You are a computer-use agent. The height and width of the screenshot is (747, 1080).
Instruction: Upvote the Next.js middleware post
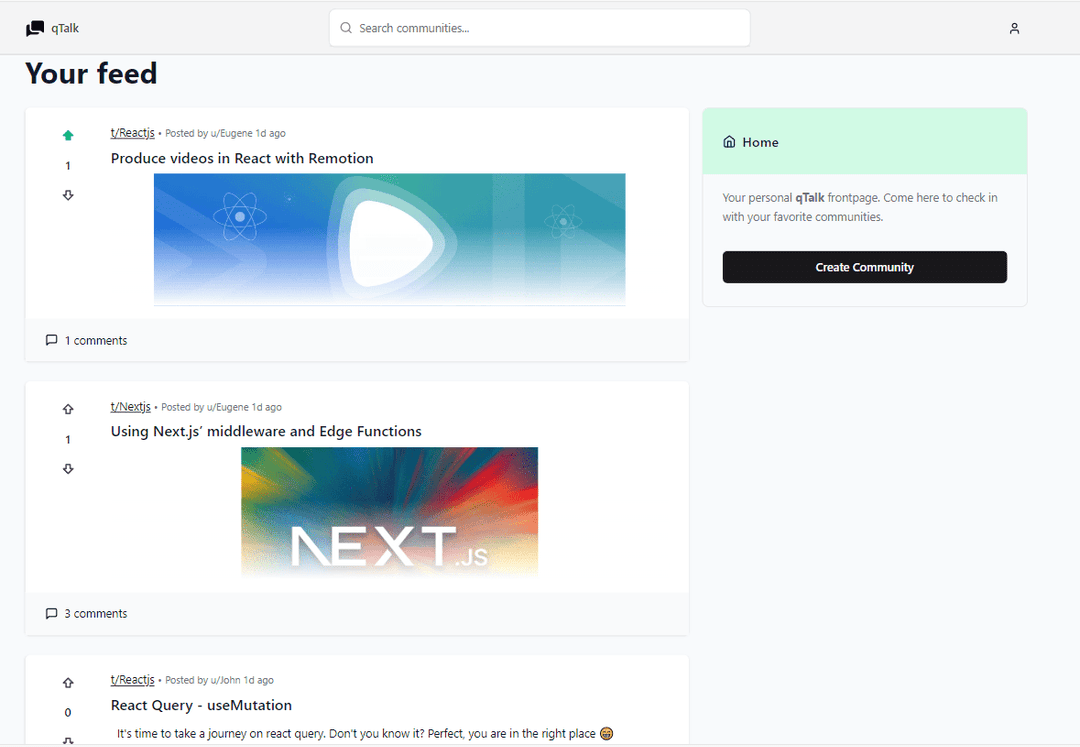click(x=68, y=409)
